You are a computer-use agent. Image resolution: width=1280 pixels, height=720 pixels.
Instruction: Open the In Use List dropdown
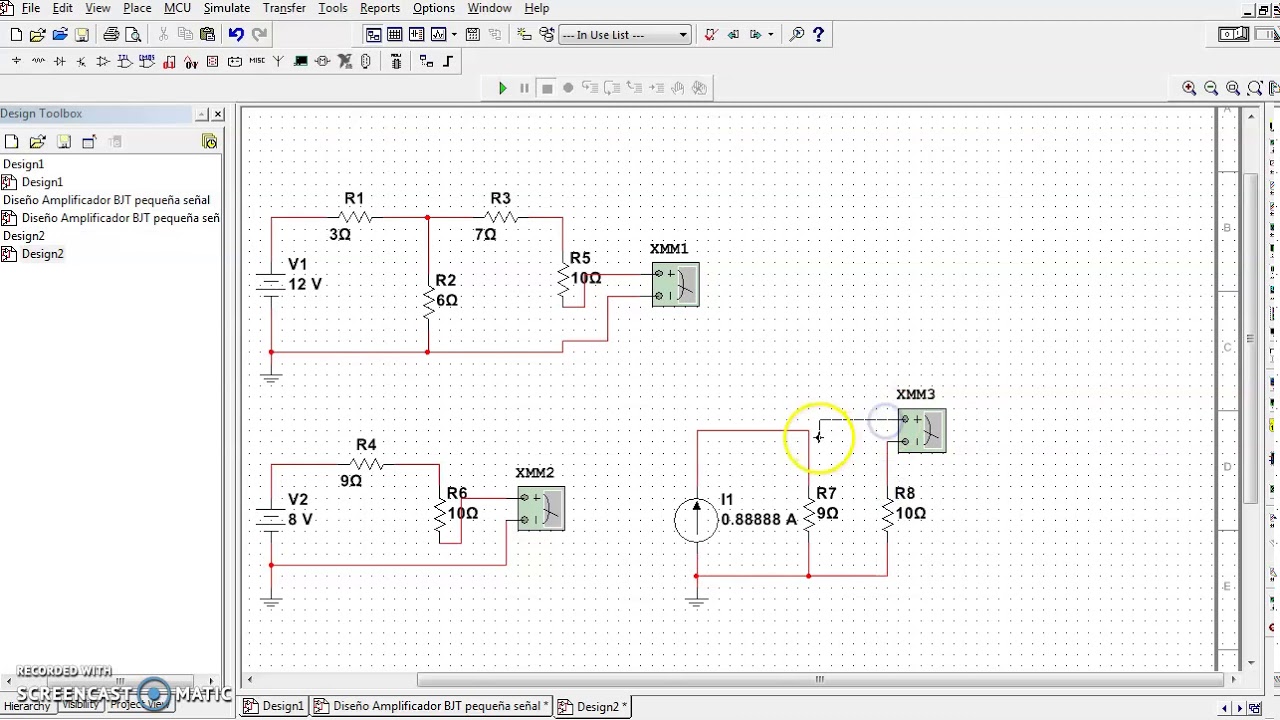tap(624, 35)
